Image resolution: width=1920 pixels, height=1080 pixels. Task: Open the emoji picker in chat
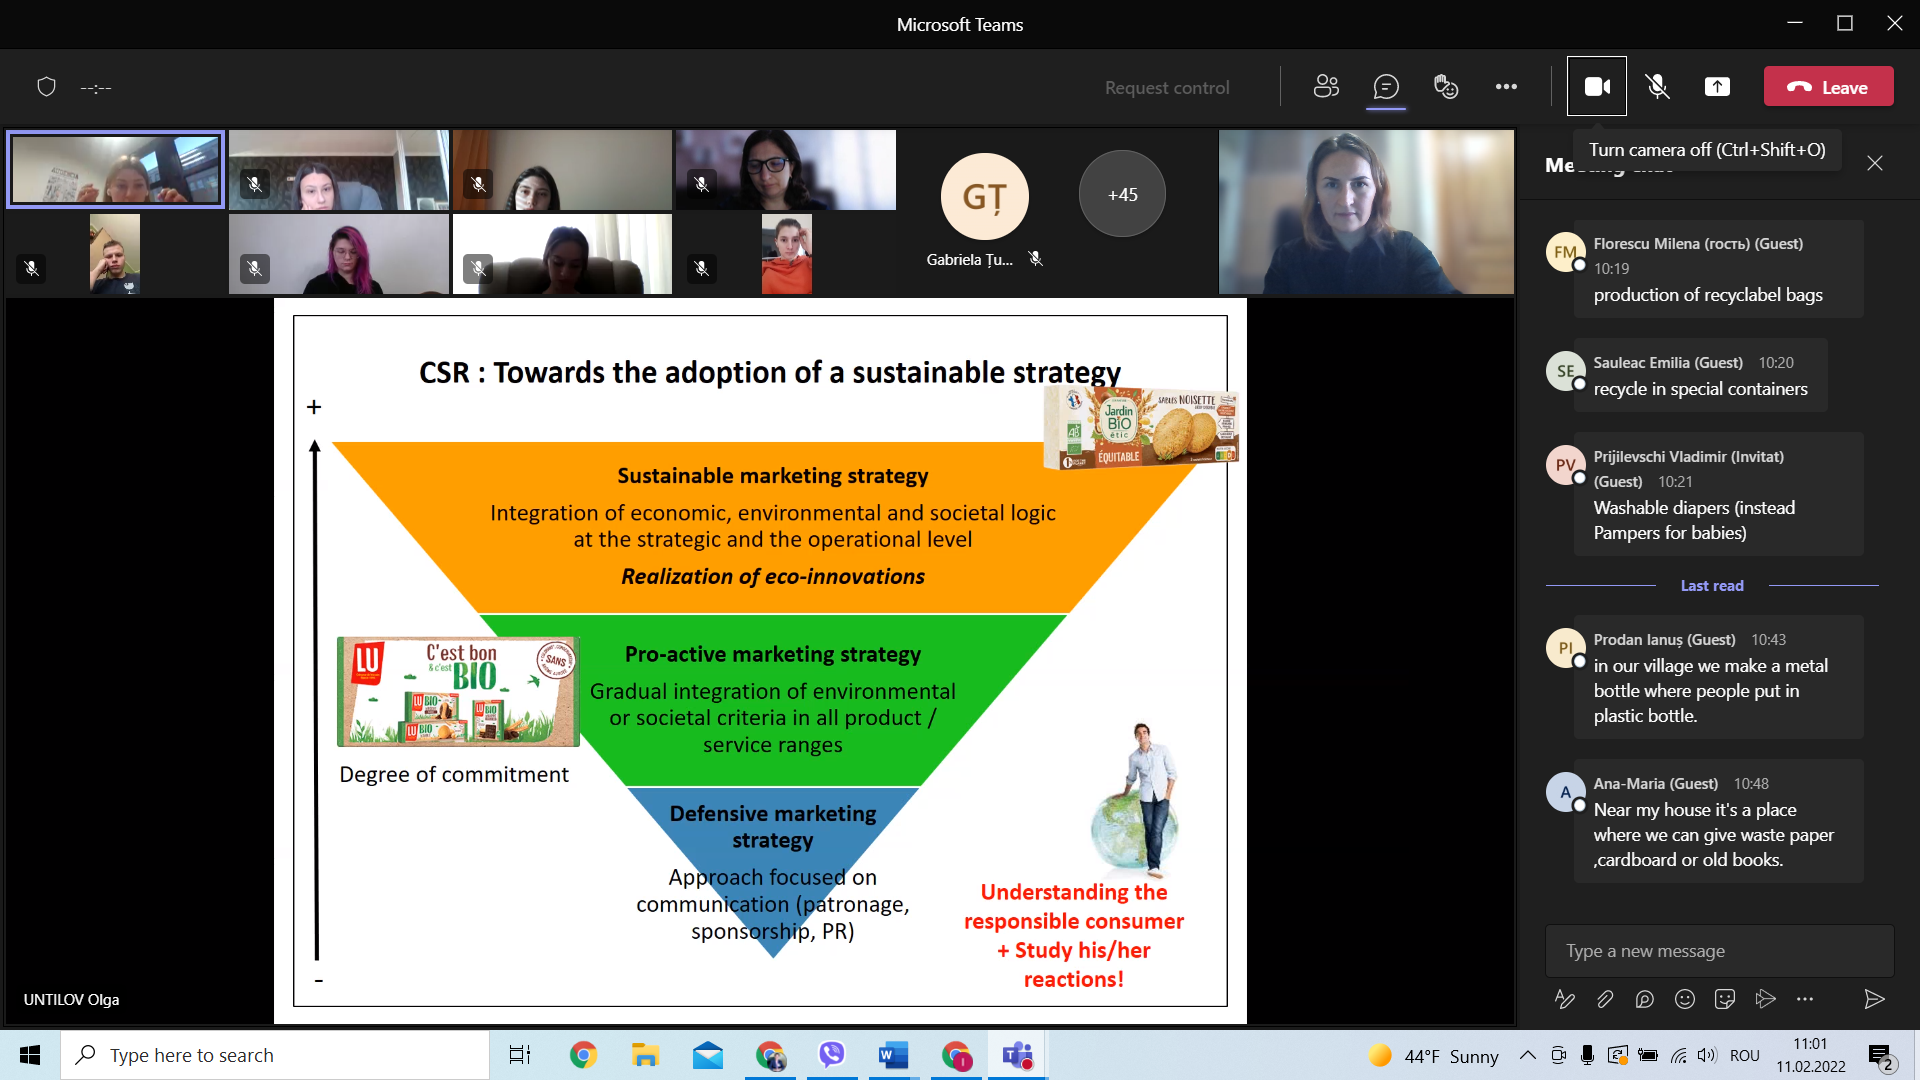[1685, 999]
